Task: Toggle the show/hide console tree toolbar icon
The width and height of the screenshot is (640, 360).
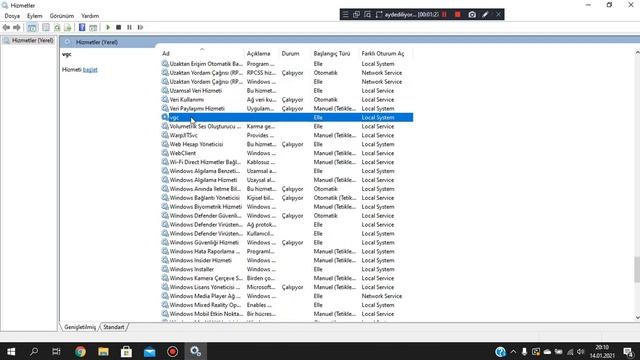Action: [x=32, y=27]
